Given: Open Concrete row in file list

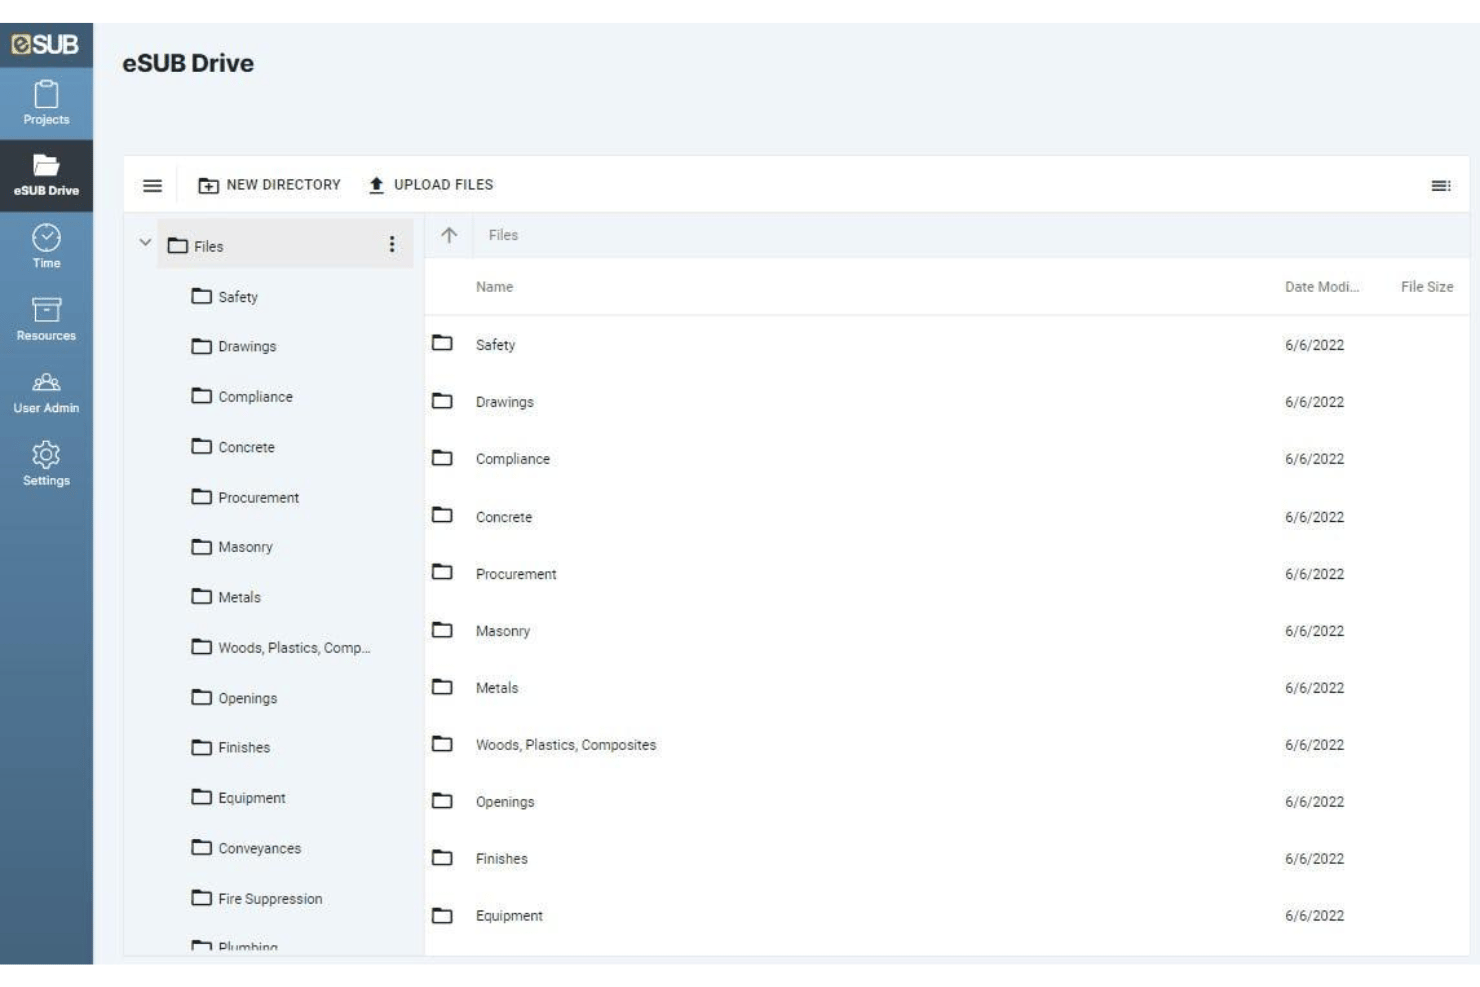Looking at the screenshot, I should pos(947,517).
